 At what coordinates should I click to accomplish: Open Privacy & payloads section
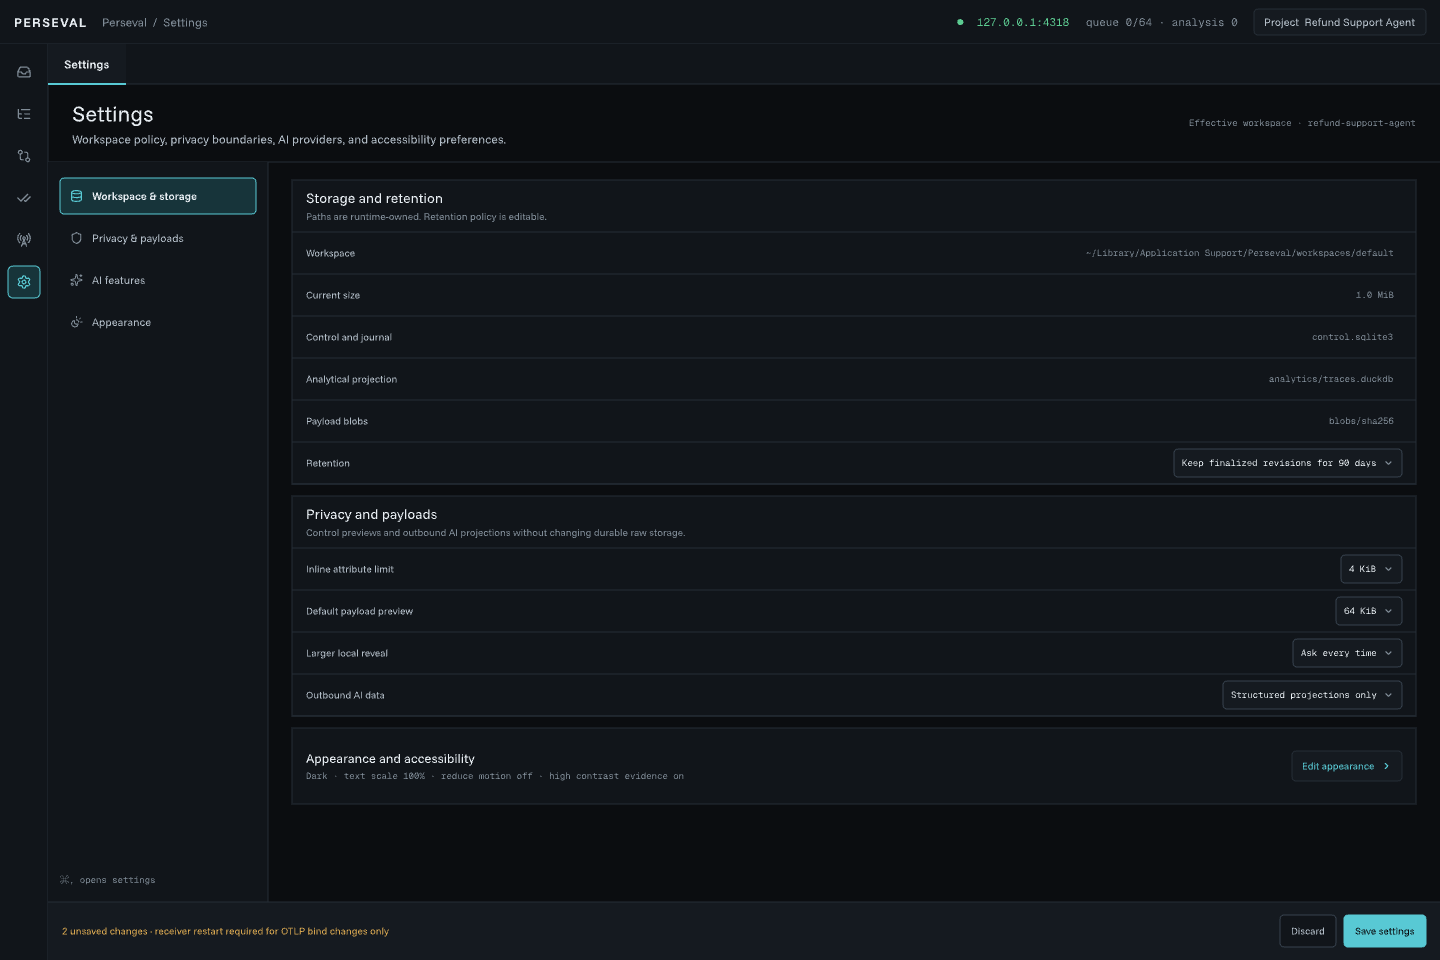pyautogui.click(x=158, y=238)
